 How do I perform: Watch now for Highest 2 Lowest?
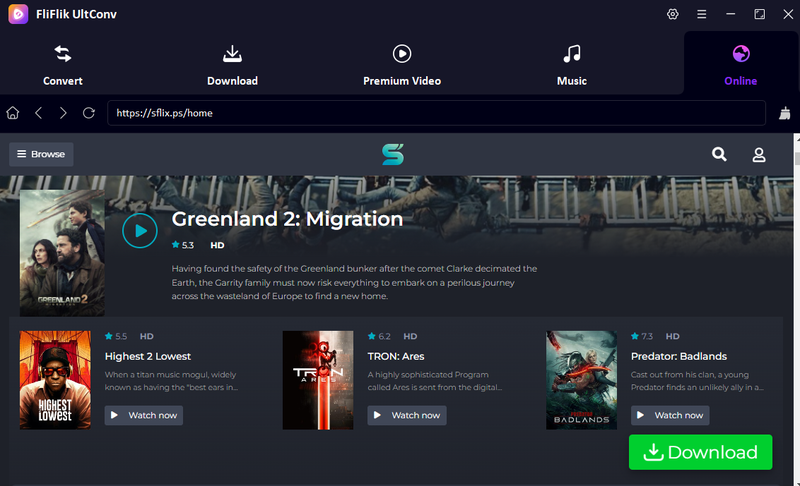click(144, 415)
